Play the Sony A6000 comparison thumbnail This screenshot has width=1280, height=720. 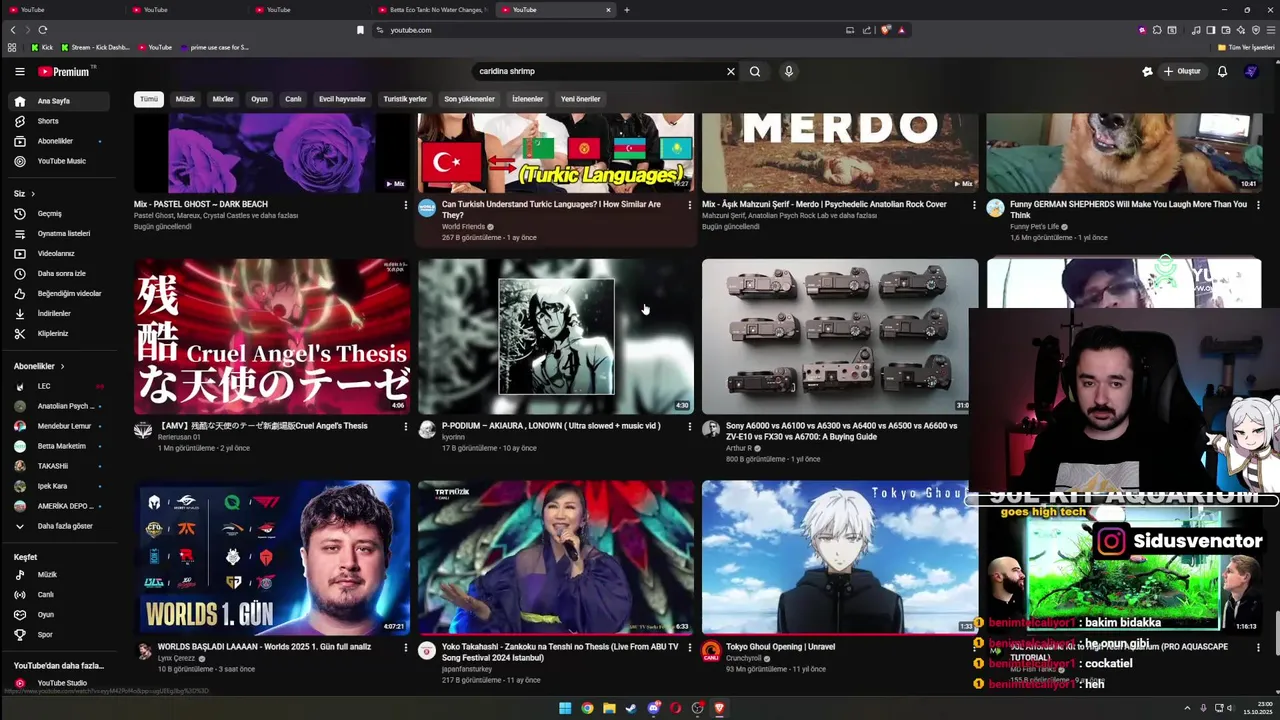(840, 336)
